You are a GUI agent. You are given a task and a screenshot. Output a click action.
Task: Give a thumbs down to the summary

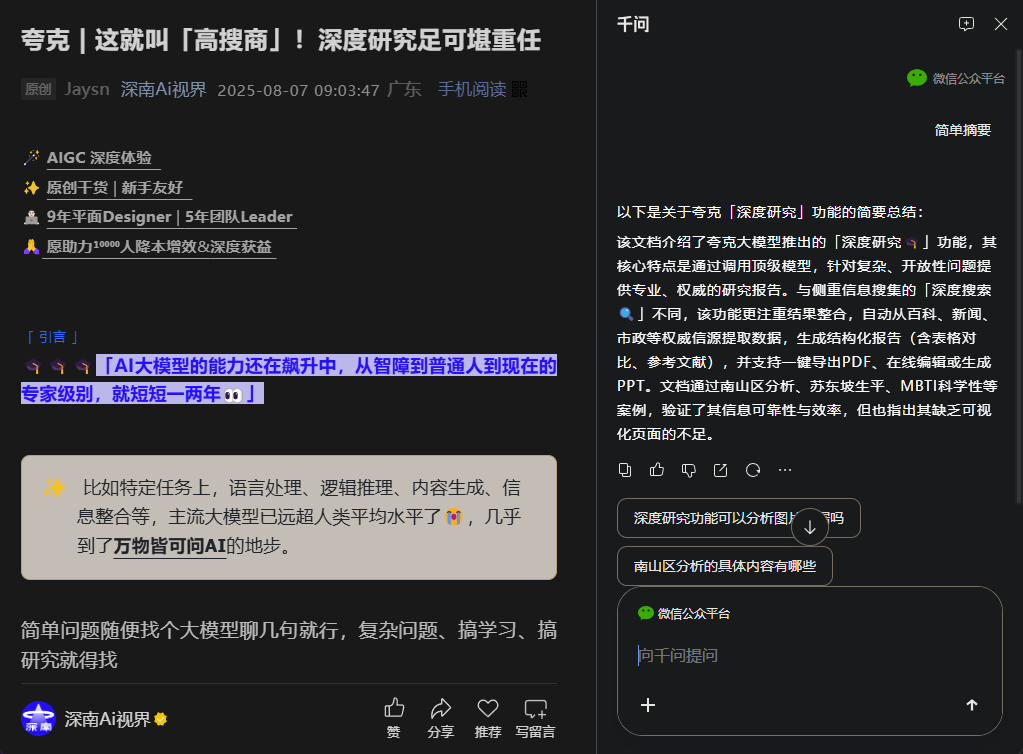688,469
